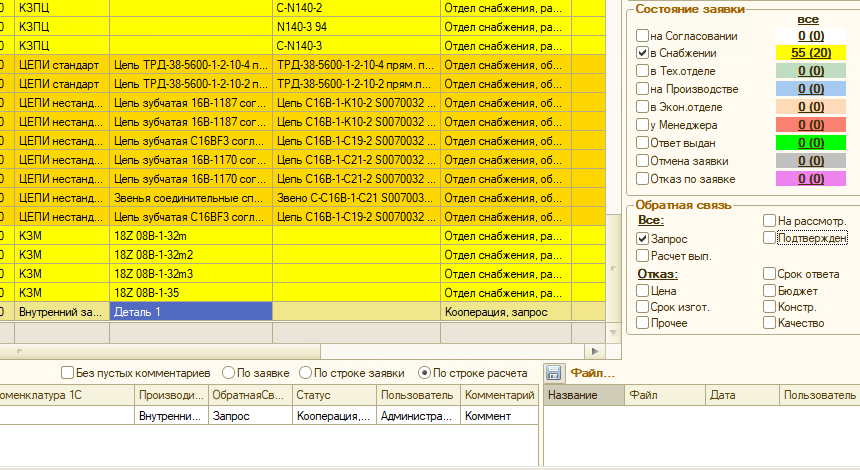This screenshot has height=470, width=860.
Task: Select the 'C-N140-2' cell
Action: point(357,8)
